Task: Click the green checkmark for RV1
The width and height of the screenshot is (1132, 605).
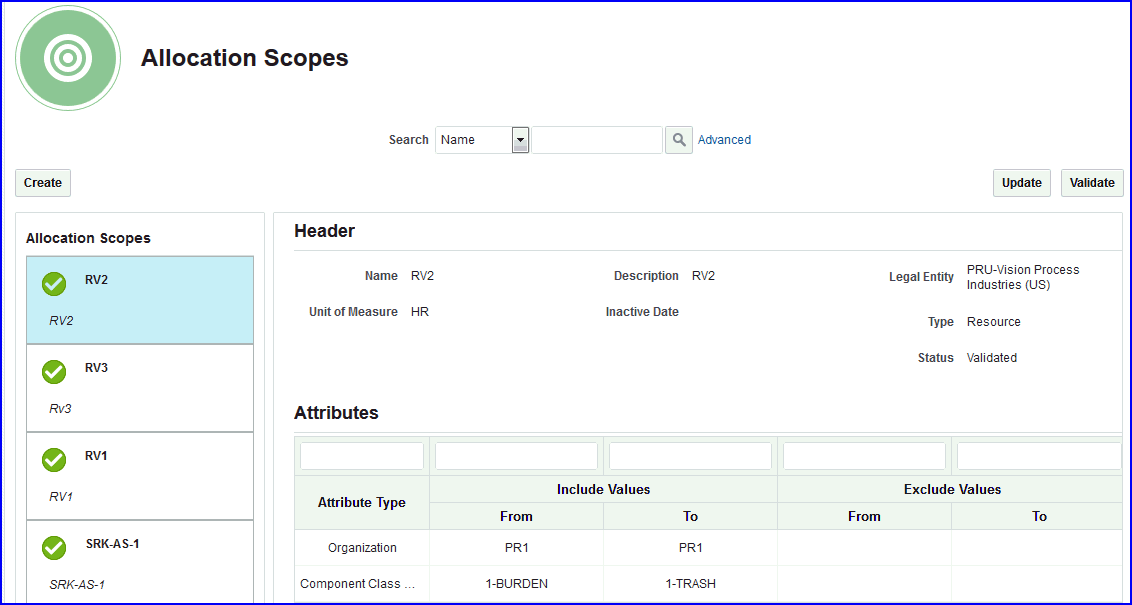Action: 54,460
